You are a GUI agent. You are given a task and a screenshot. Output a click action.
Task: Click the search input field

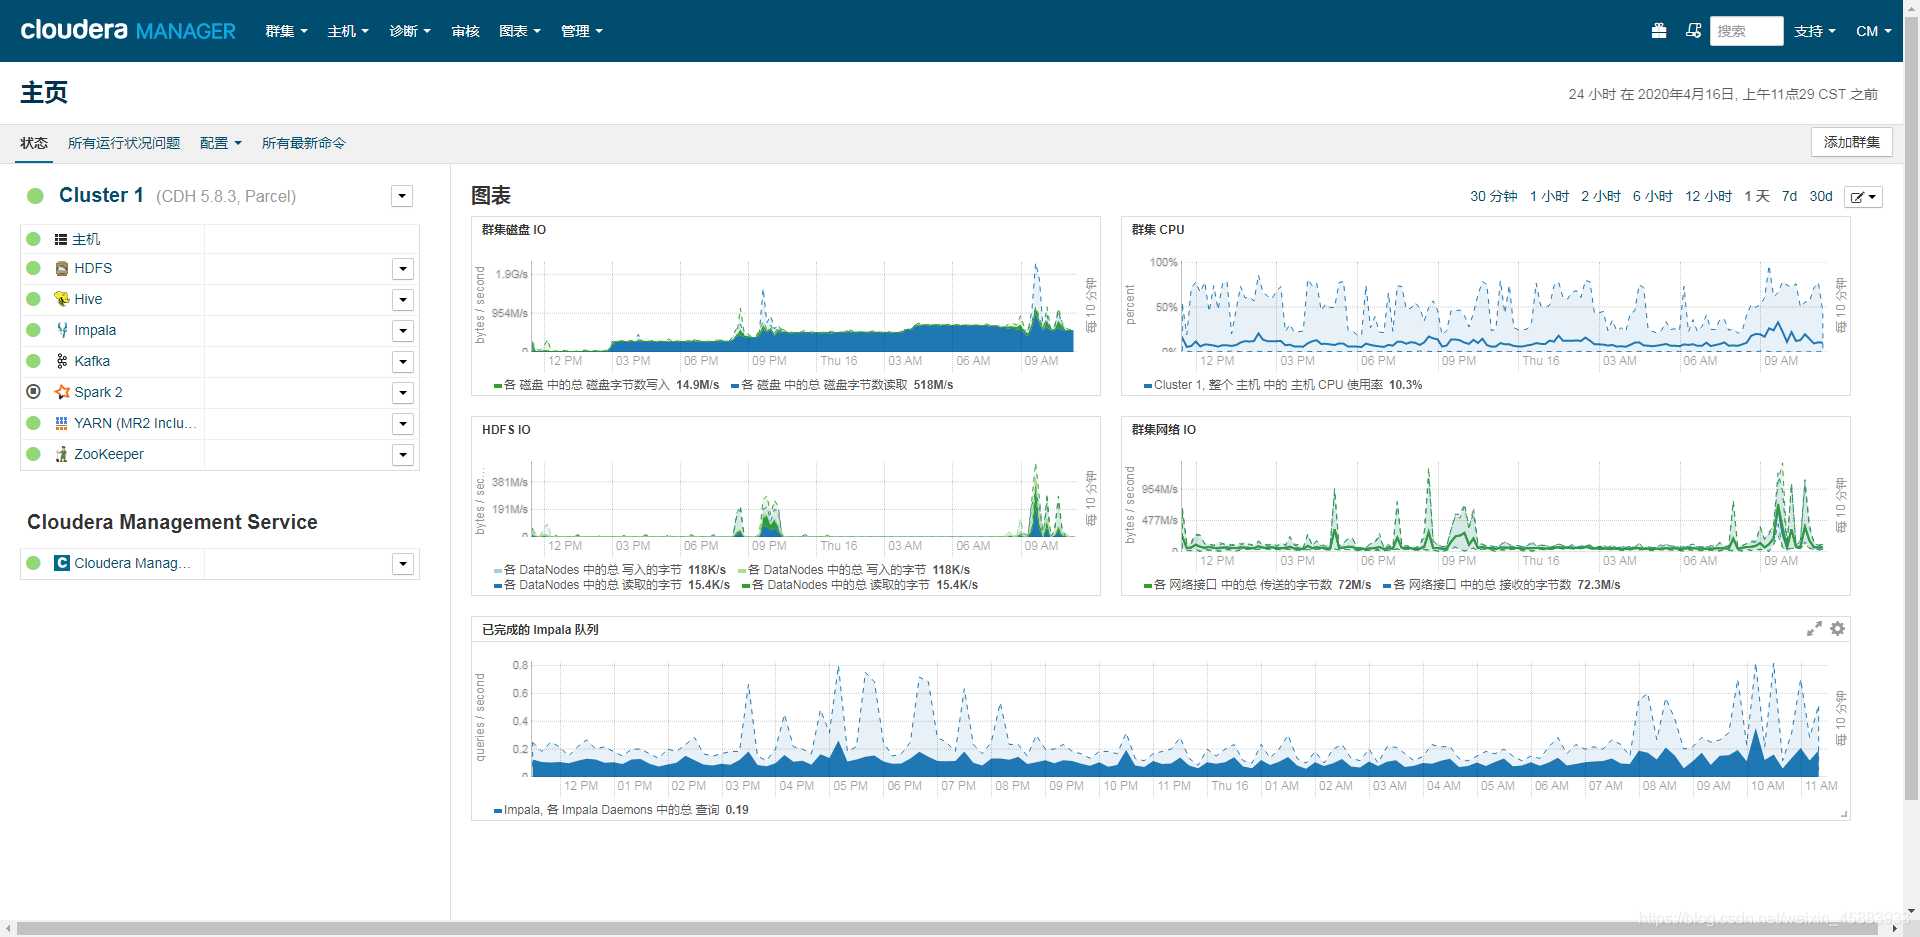[x=1746, y=31]
